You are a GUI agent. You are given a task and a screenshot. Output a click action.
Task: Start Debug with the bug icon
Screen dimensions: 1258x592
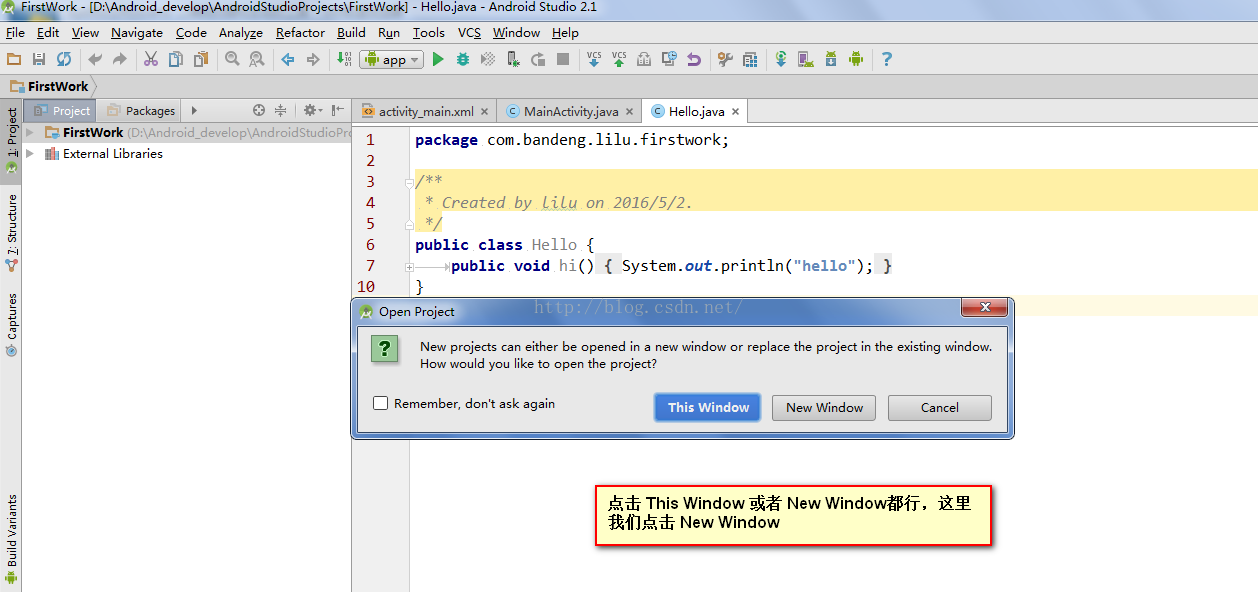tap(463, 60)
